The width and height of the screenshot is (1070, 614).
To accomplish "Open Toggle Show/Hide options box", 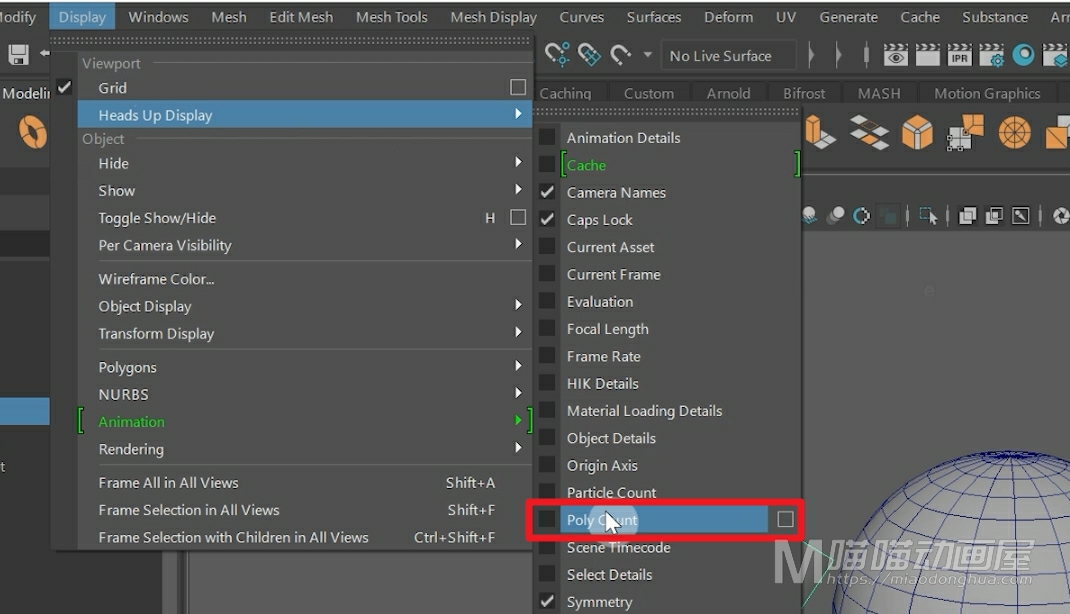I will [x=518, y=218].
